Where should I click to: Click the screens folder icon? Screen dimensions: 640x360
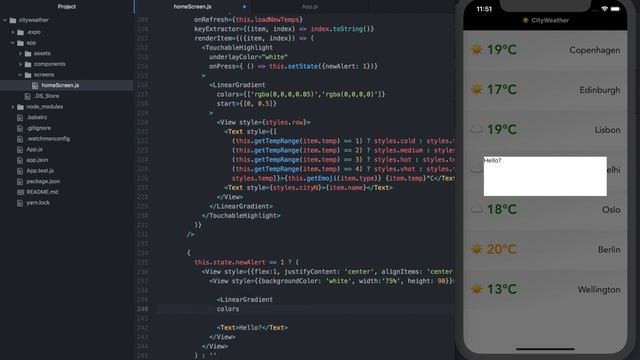pyautogui.click(x=28, y=75)
